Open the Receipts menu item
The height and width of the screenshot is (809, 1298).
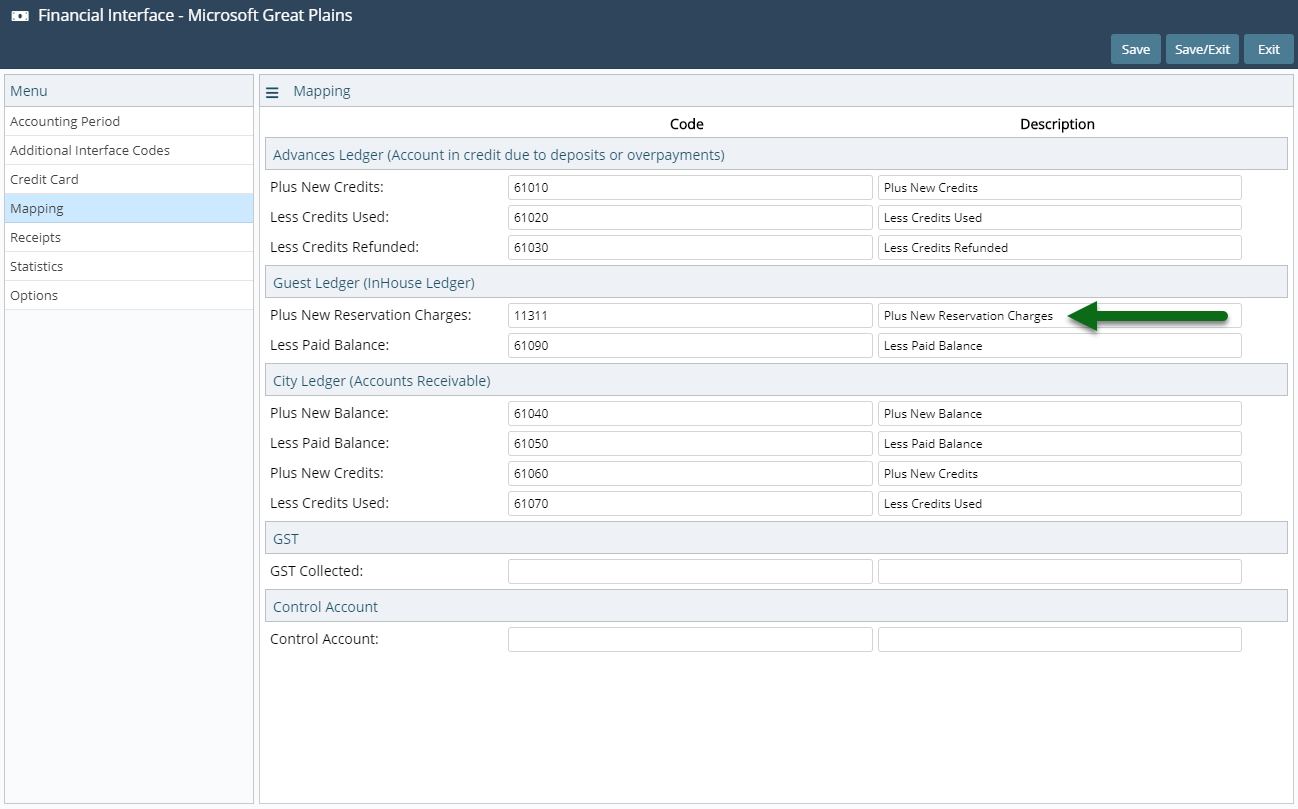pos(129,237)
